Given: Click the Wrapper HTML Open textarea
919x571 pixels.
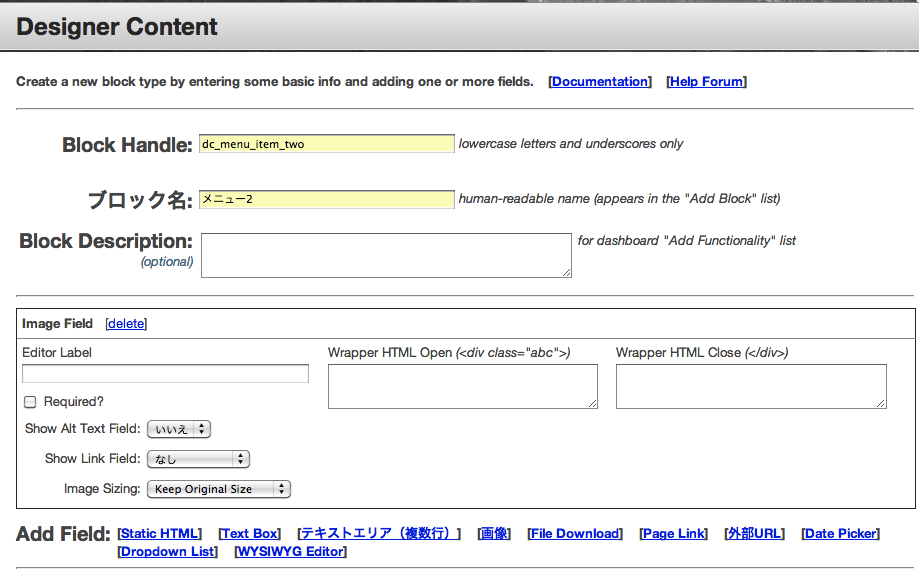Looking at the screenshot, I should pyautogui.click(x=462, y=386).
